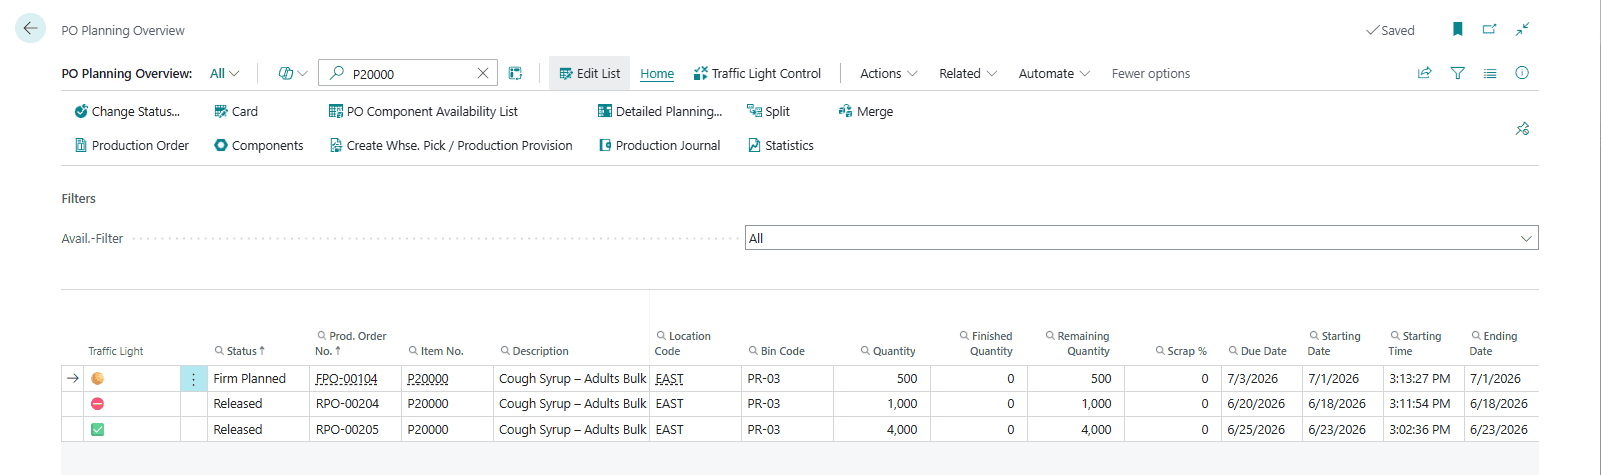Click the bookmark icon
The image size is (1601, 475).
click(x=1458, y=29)
